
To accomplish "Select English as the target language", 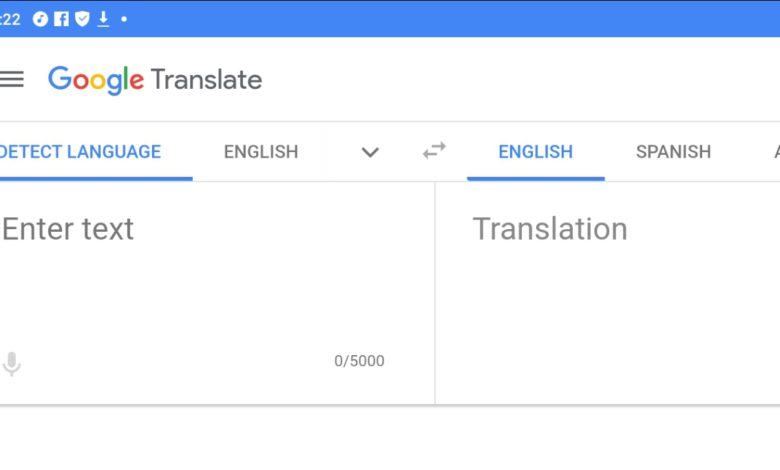I will pos(535,152).
